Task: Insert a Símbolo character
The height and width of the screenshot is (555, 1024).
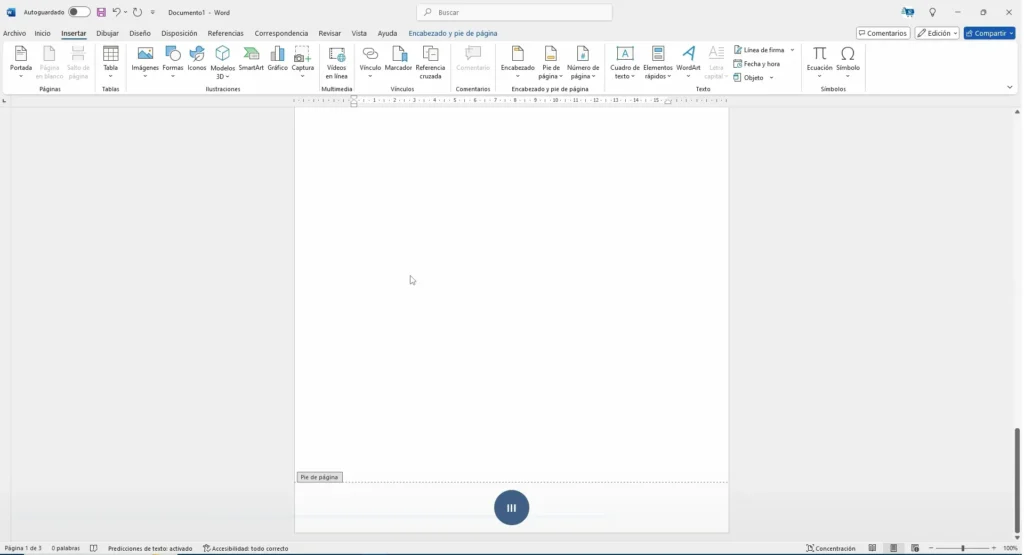Action: pyautogui.click(x=848, y=63)
